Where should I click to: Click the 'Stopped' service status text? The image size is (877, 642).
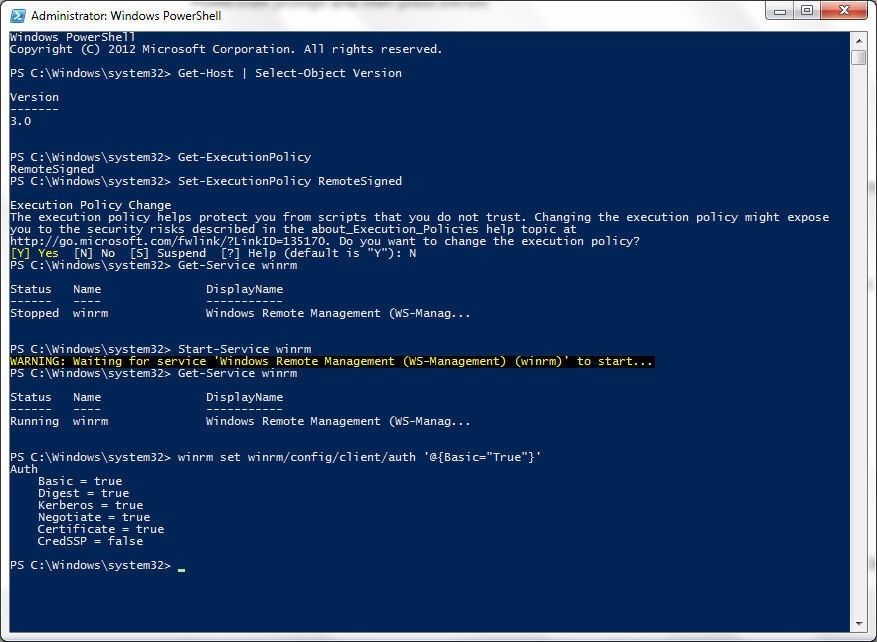pyautogui.click(x=34, y=313)
